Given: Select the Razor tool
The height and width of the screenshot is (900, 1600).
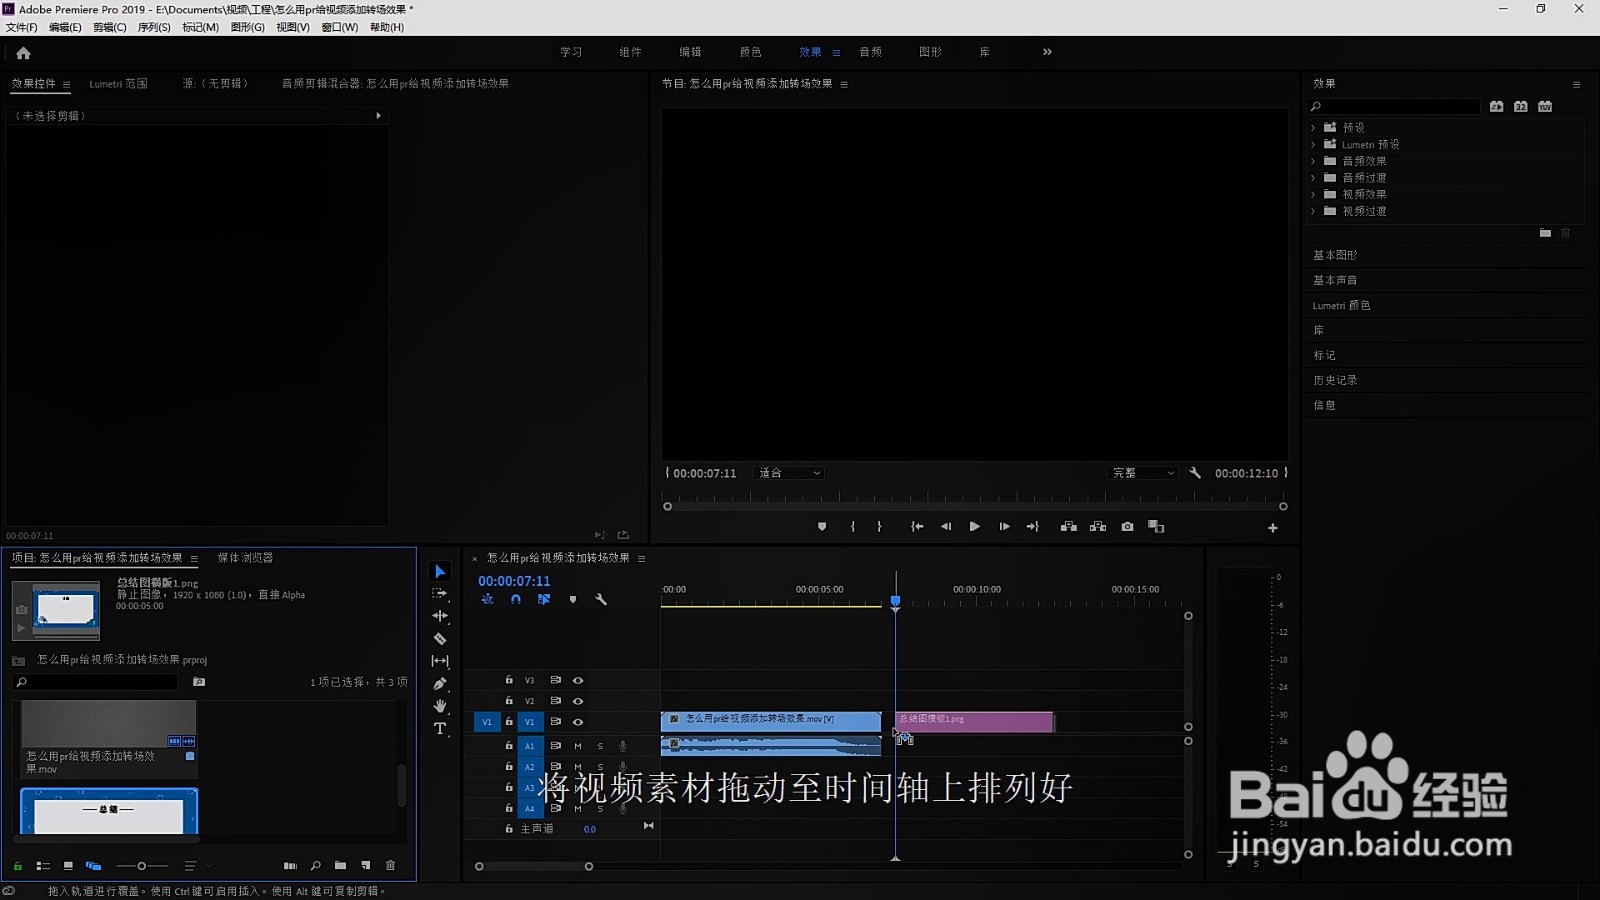Looking at the screenshot, I should click(440, 638).
